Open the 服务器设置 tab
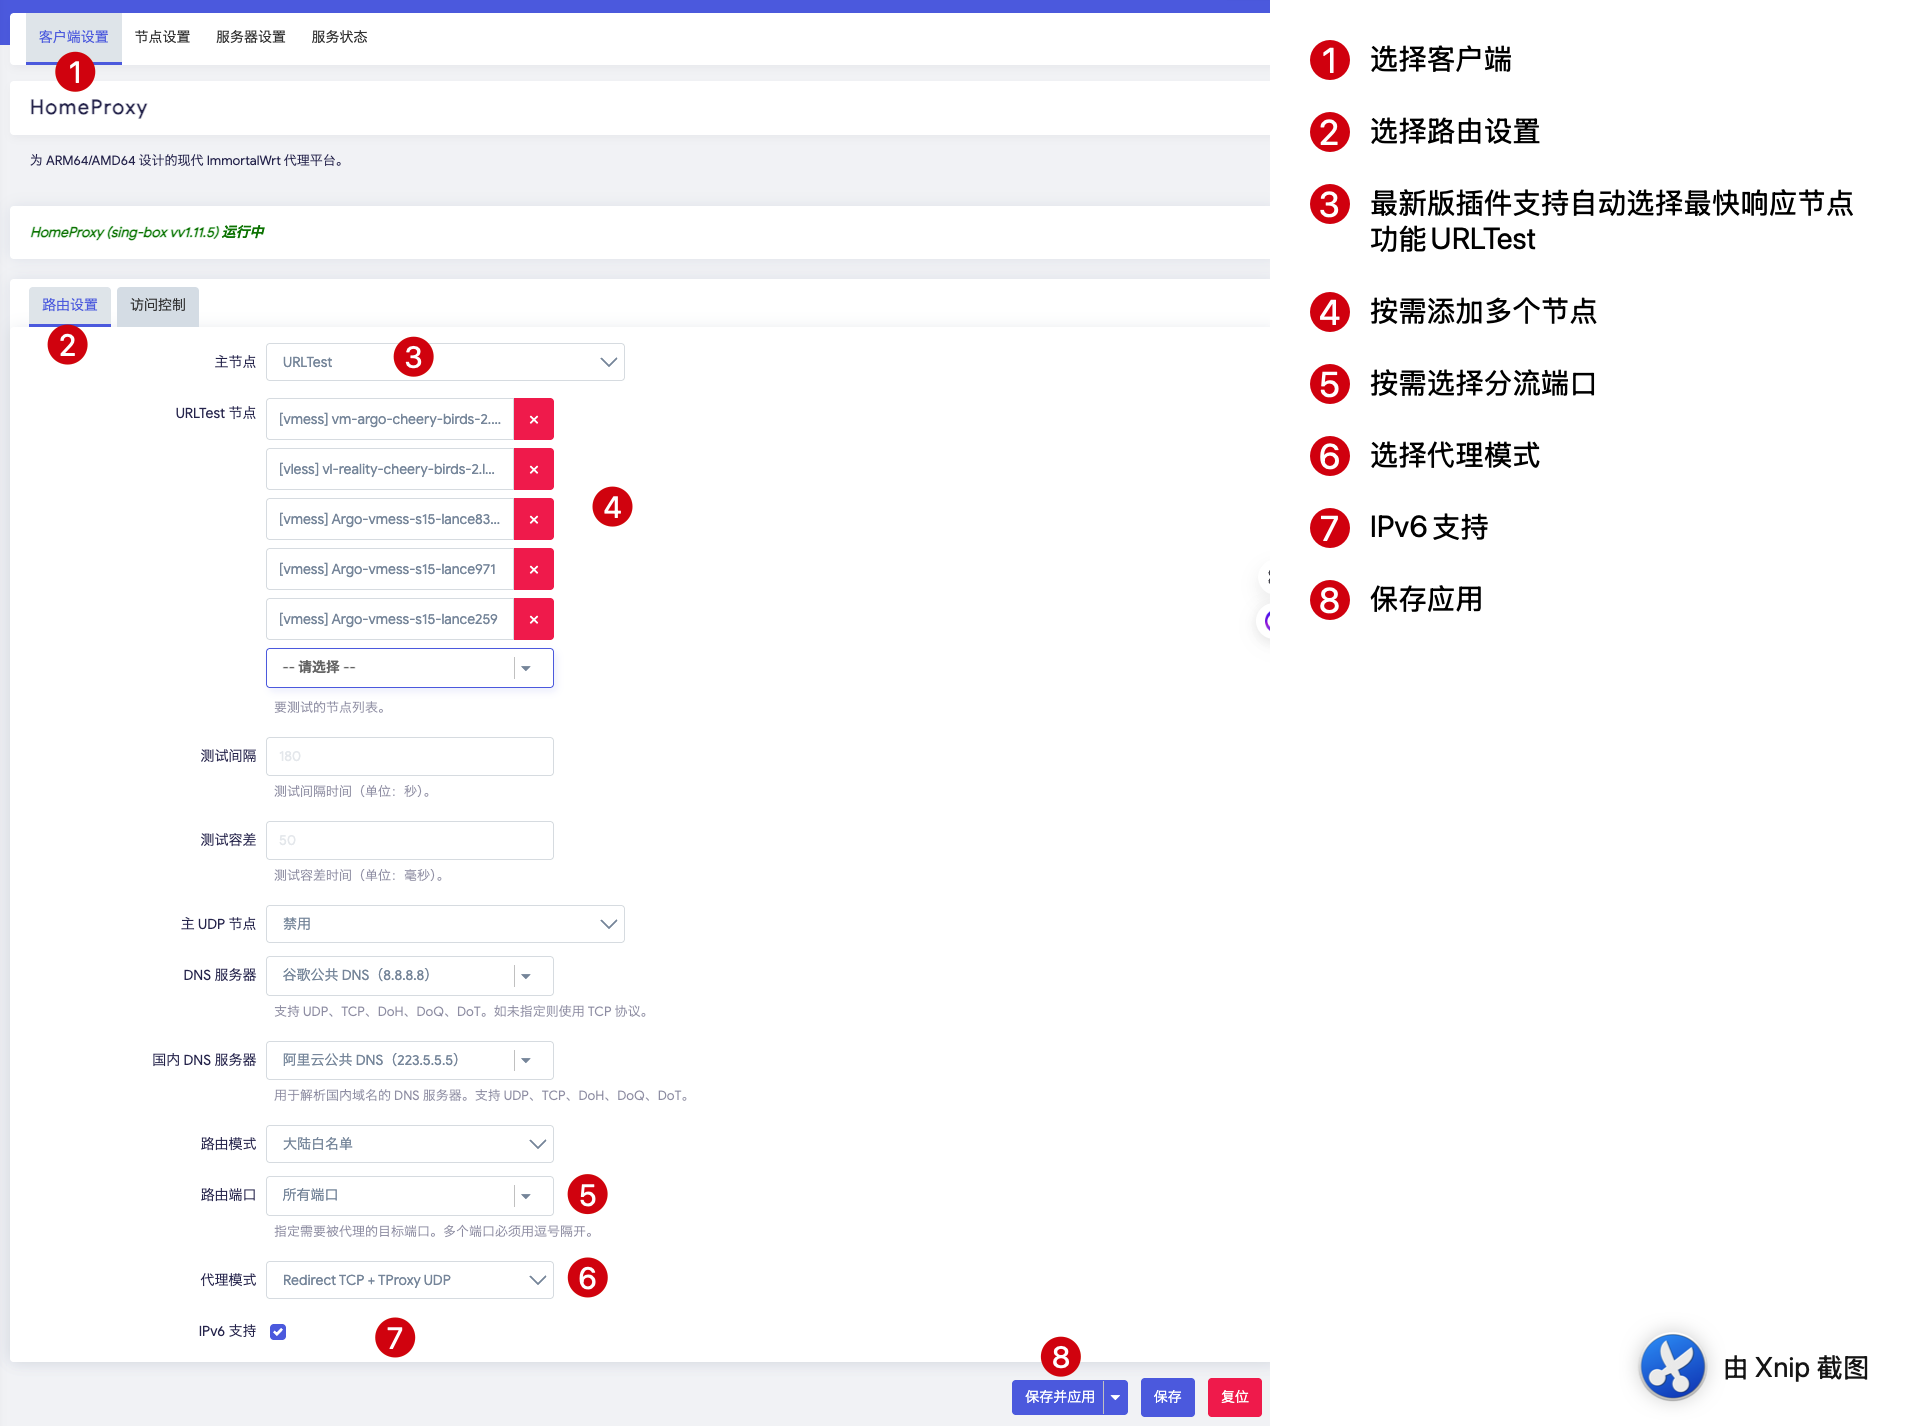 coord(251,37)
